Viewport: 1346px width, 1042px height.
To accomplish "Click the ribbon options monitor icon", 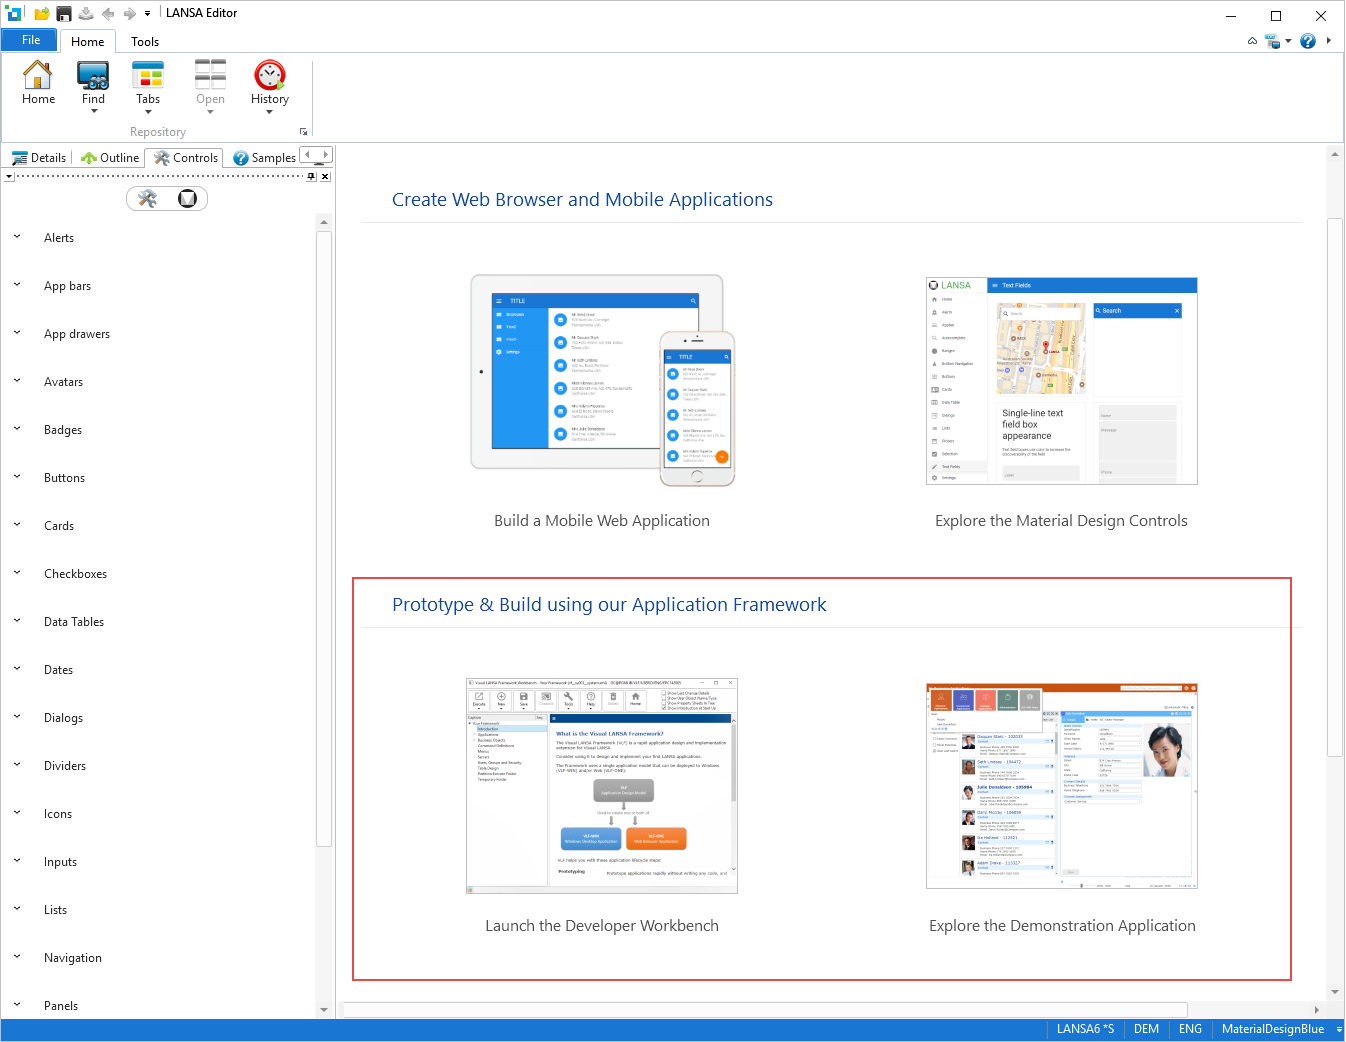I will tap(1272, 41).
